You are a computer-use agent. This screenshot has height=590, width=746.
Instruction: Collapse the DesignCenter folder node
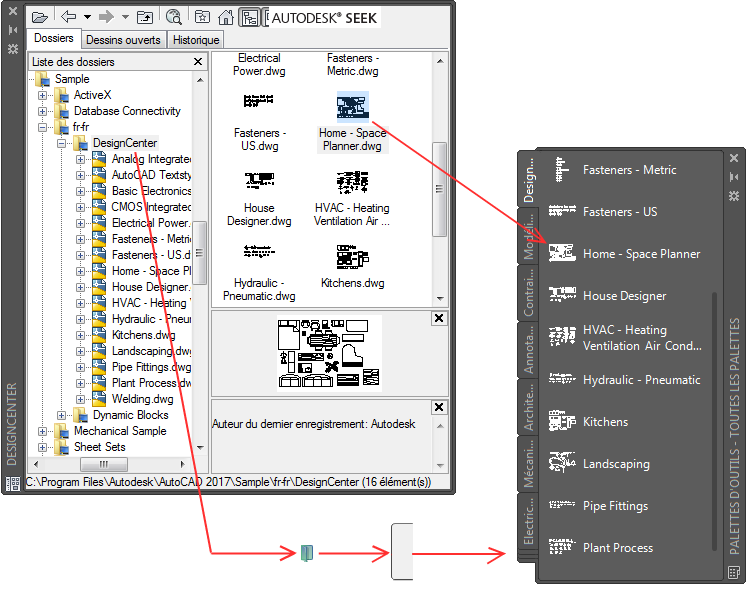61,143
